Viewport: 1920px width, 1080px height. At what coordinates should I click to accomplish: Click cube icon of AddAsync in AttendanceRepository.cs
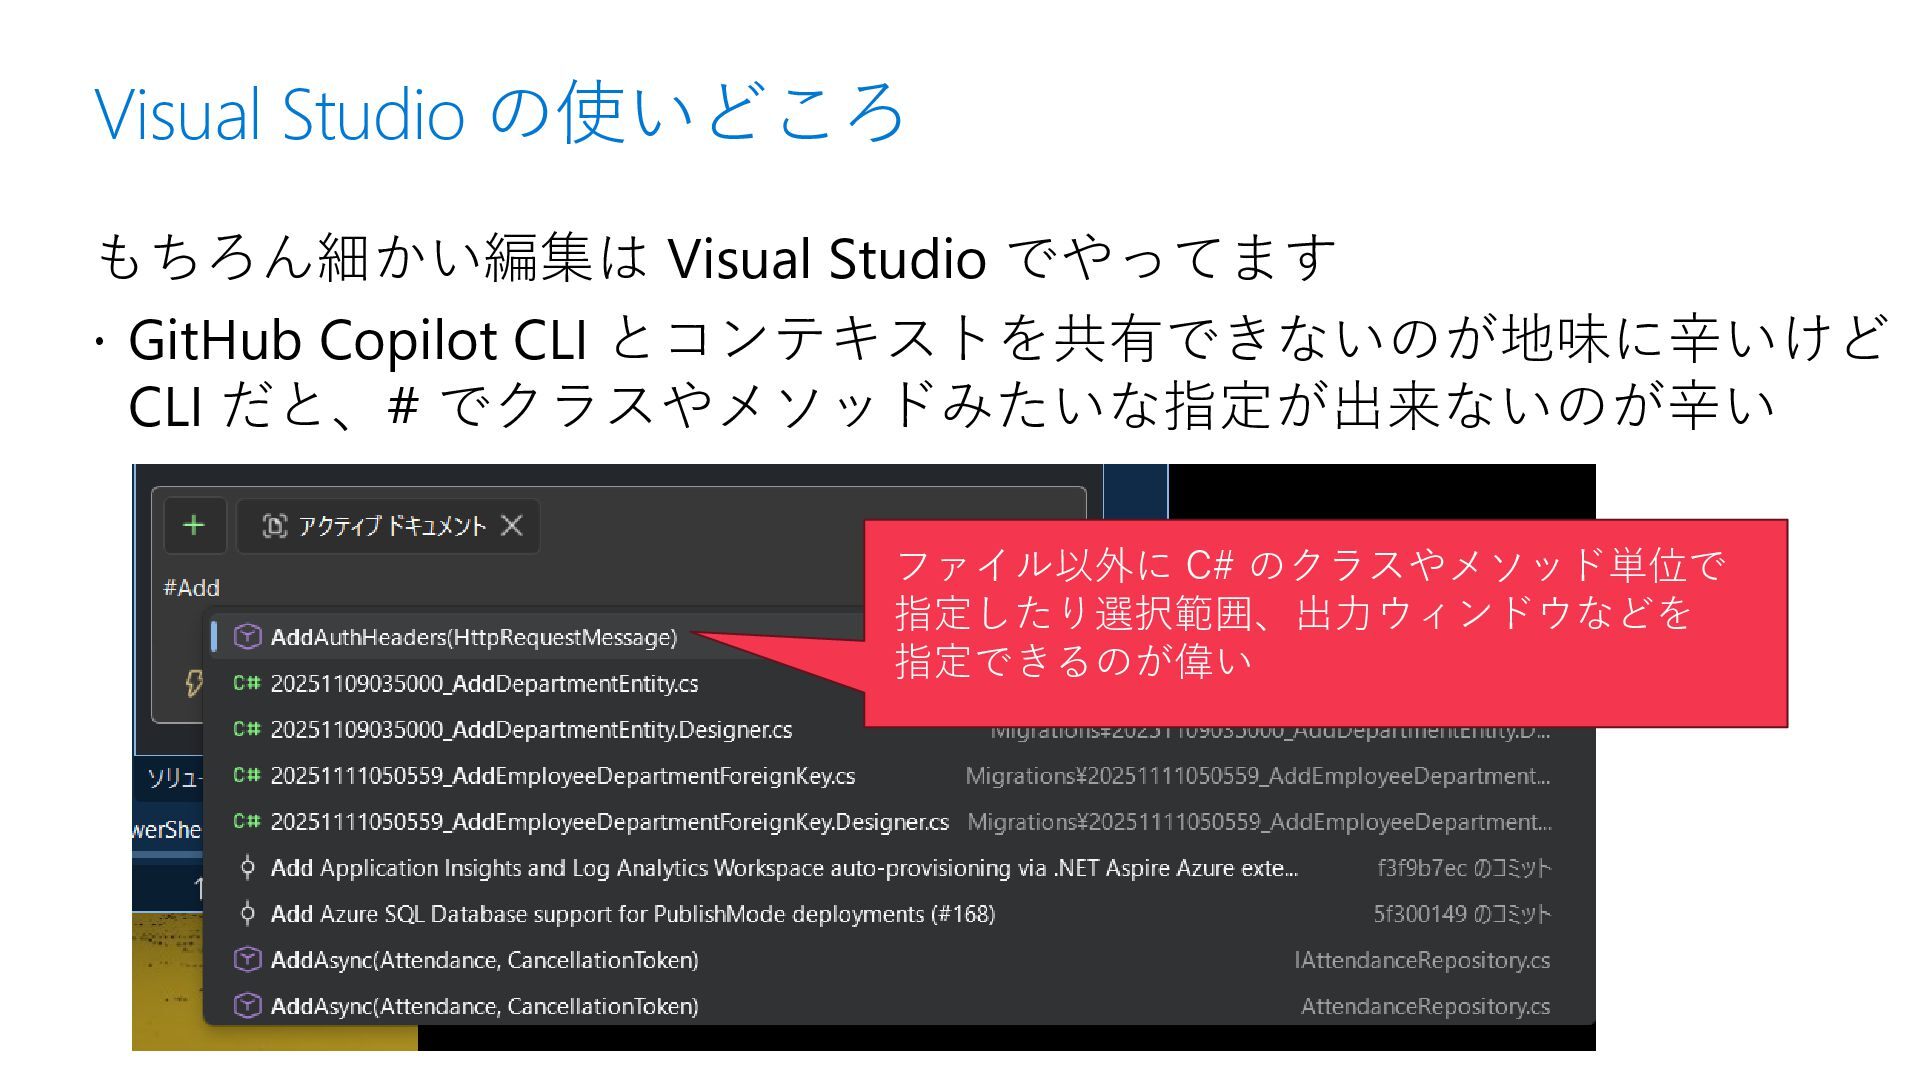click(247, 1005)
